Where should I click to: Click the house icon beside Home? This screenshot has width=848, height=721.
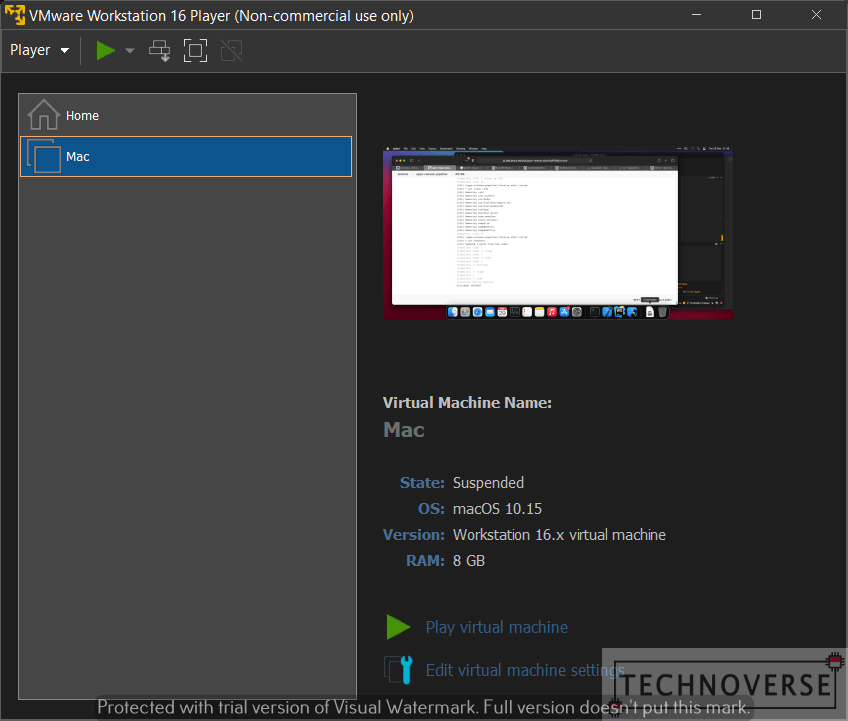[x=43, y=115]
